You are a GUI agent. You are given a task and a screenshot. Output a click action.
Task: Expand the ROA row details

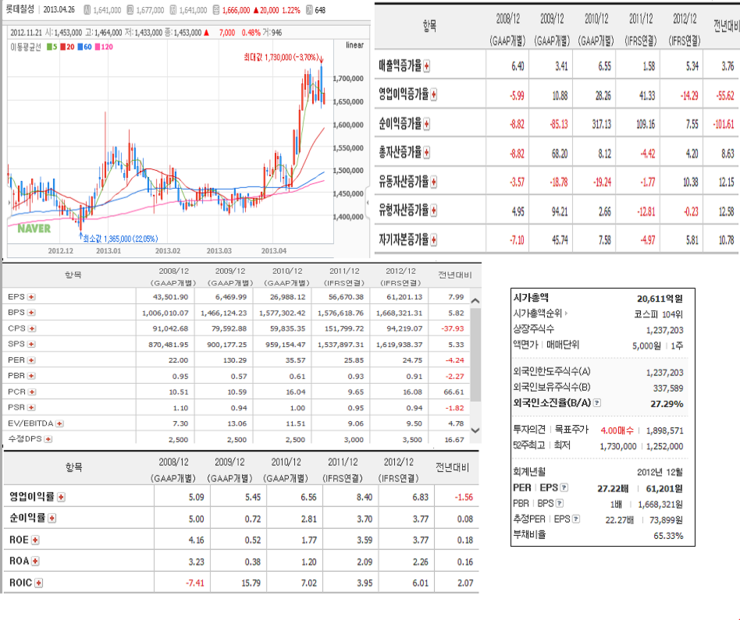[x=35, y=561]
